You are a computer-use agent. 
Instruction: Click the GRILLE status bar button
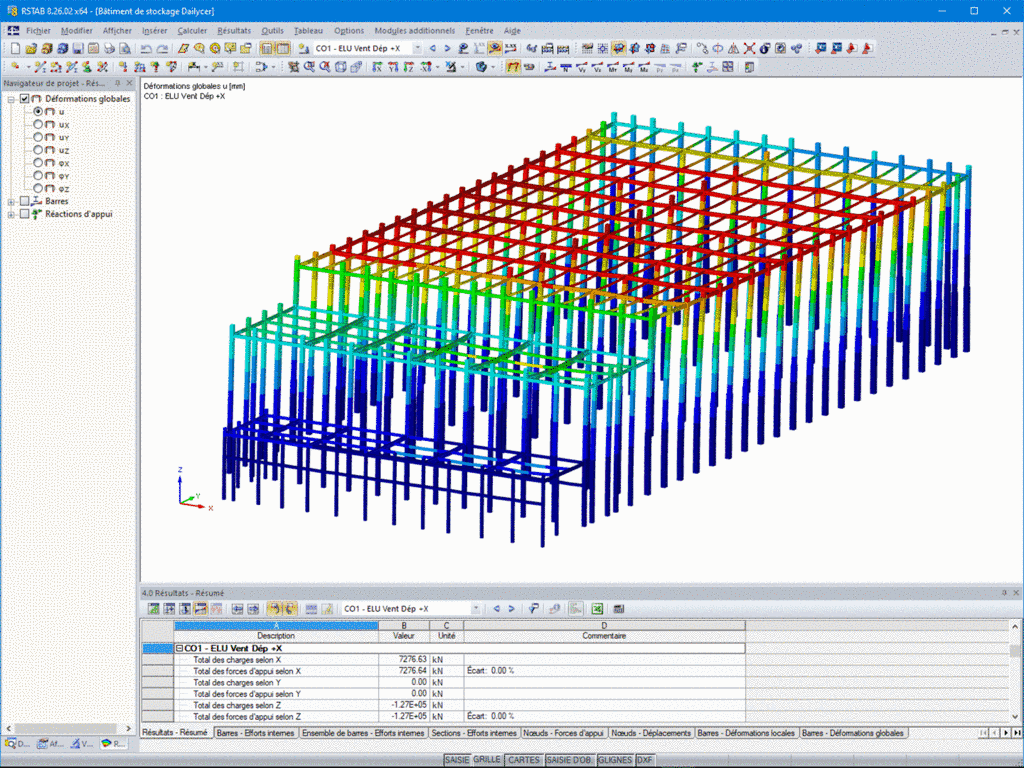[x=487, y=760]
